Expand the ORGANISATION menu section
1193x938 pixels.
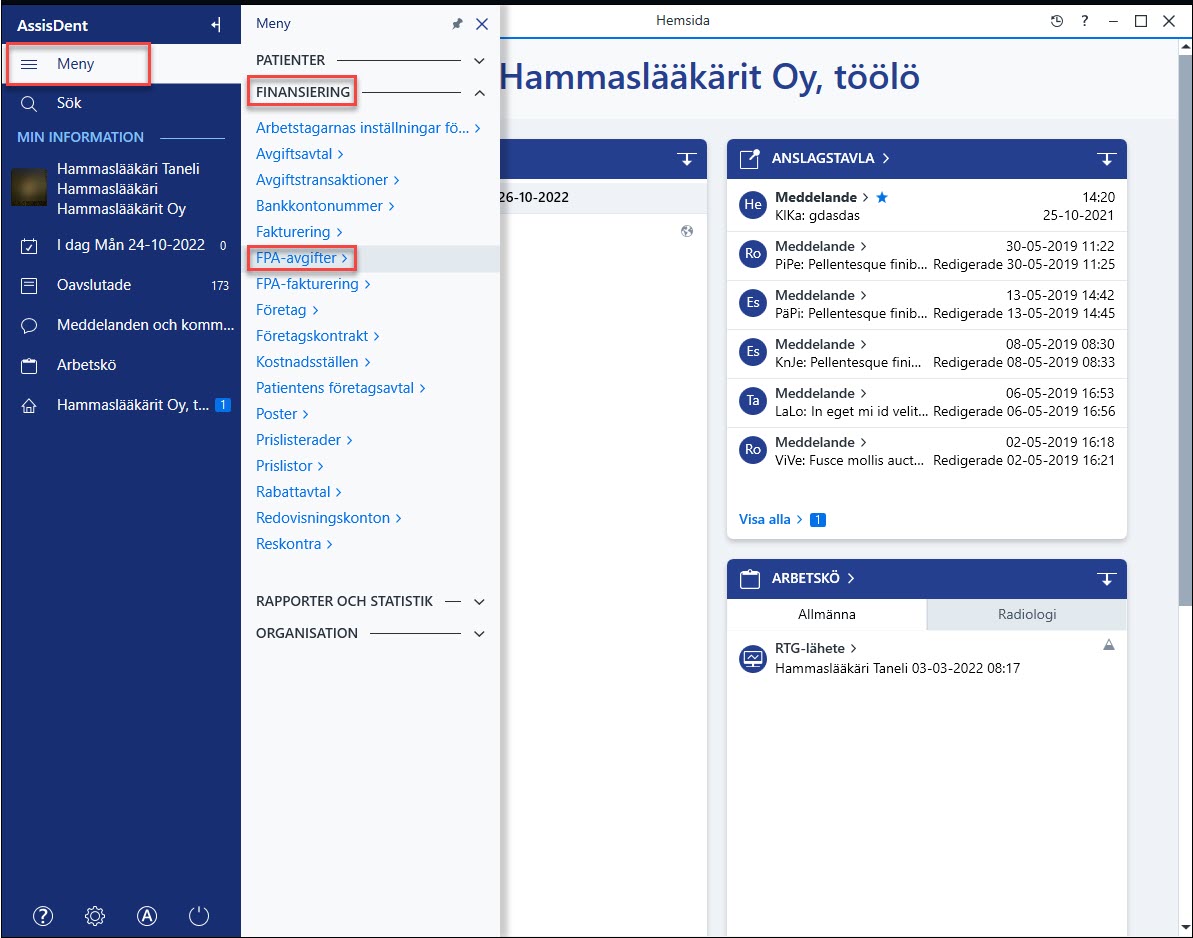click(x=479, y=634)
